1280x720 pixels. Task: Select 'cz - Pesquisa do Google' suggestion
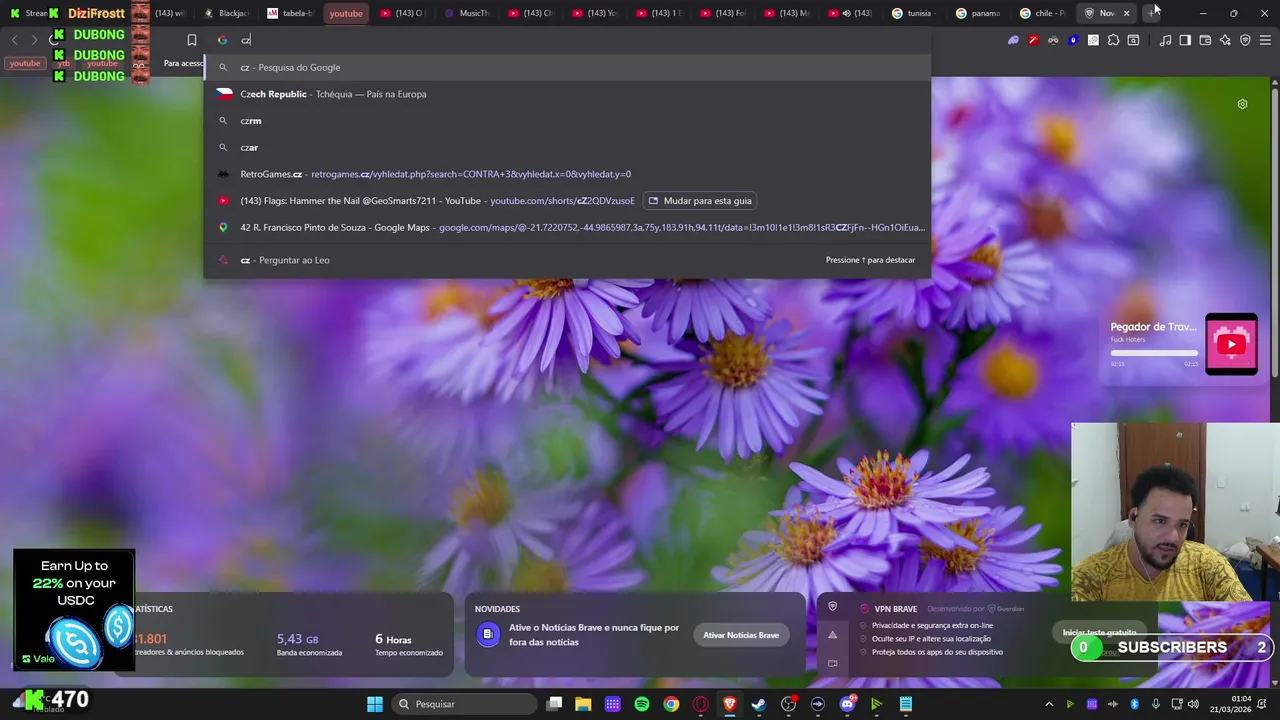[567, 67]
